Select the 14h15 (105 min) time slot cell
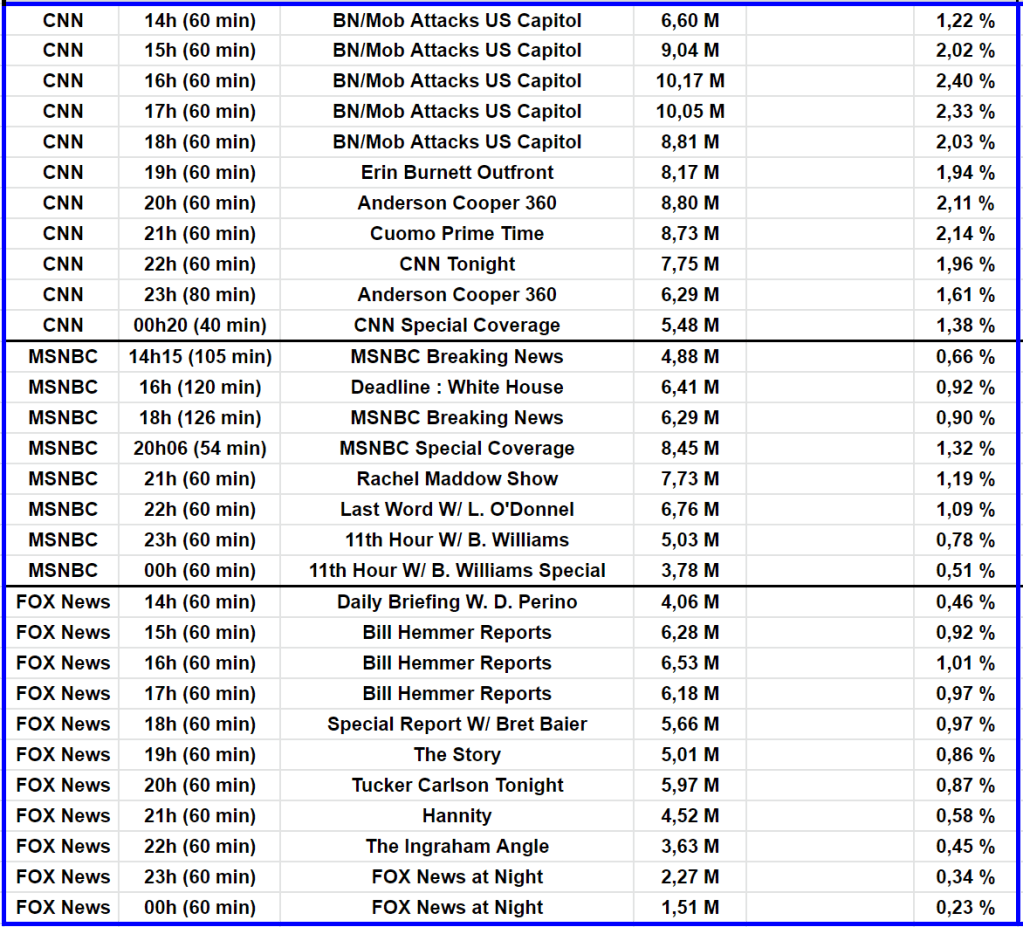The height and width of the screenshot is (927, 1023). tap(200, 357)
